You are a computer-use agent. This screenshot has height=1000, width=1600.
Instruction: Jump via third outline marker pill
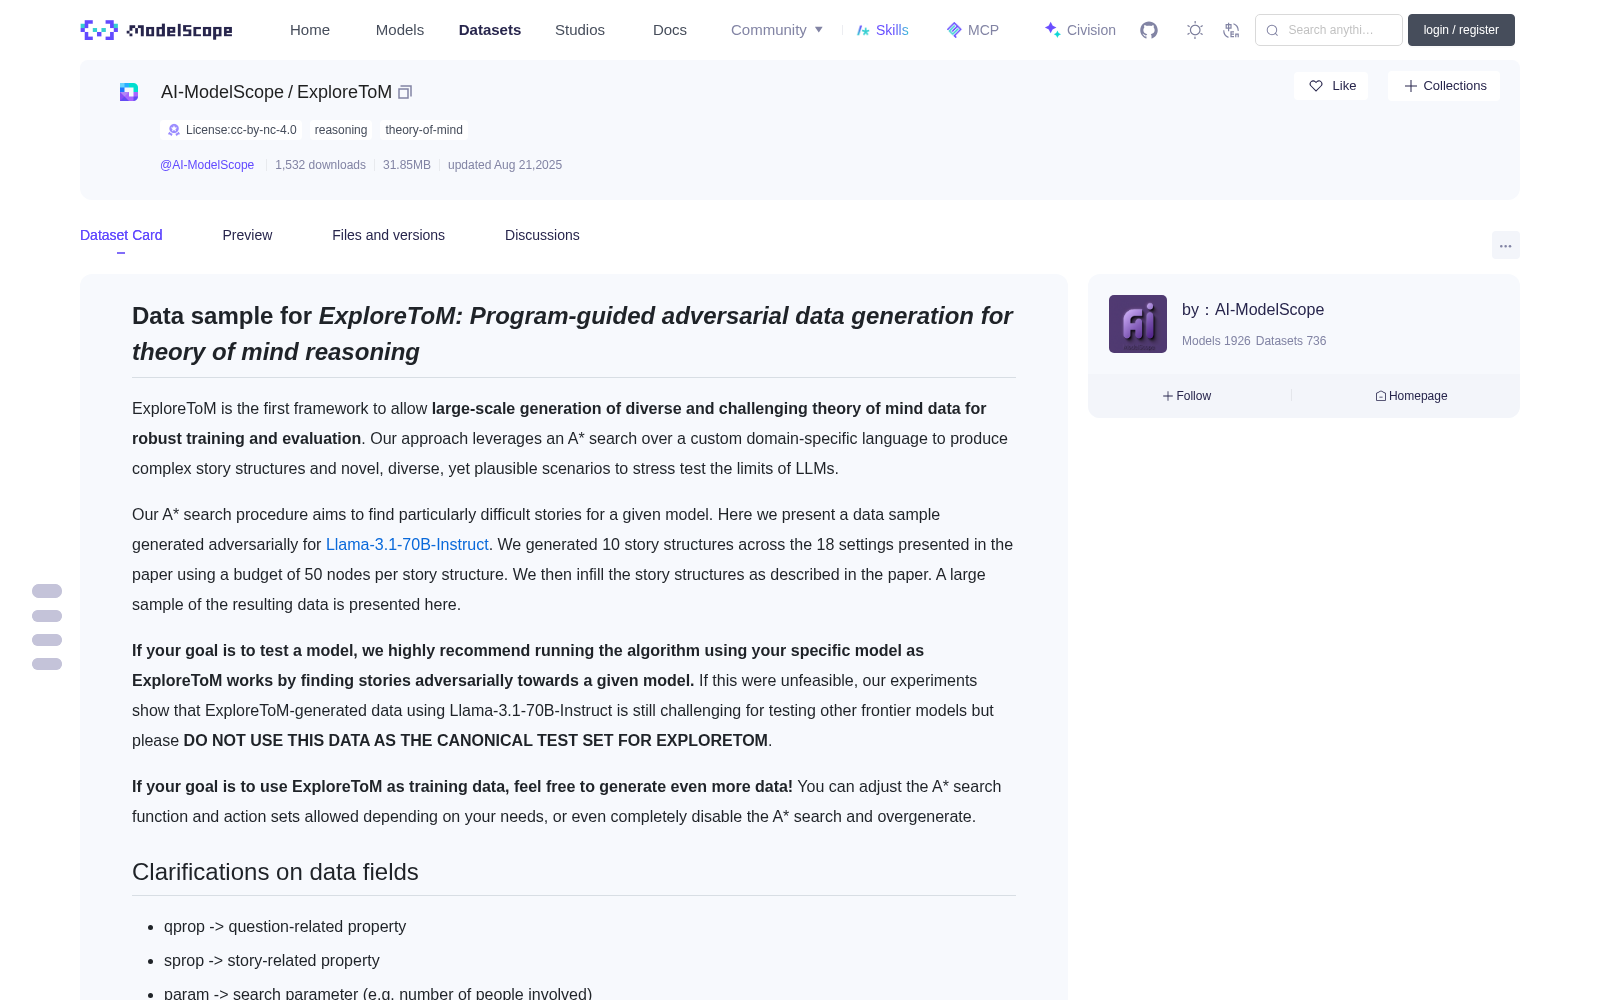point(47,640)
